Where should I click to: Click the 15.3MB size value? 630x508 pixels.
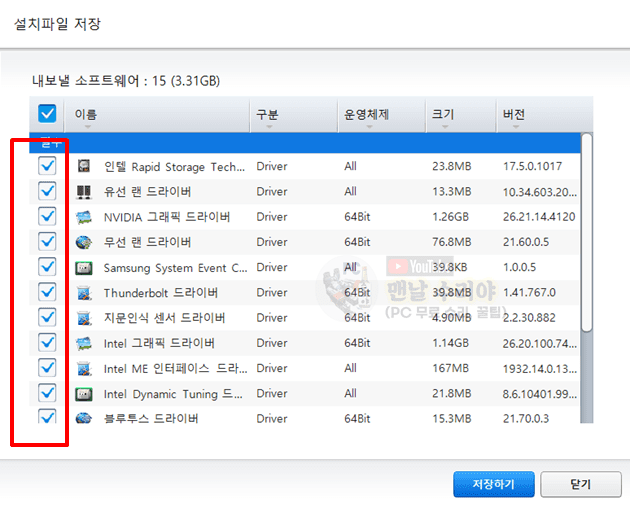pos(452,419)
